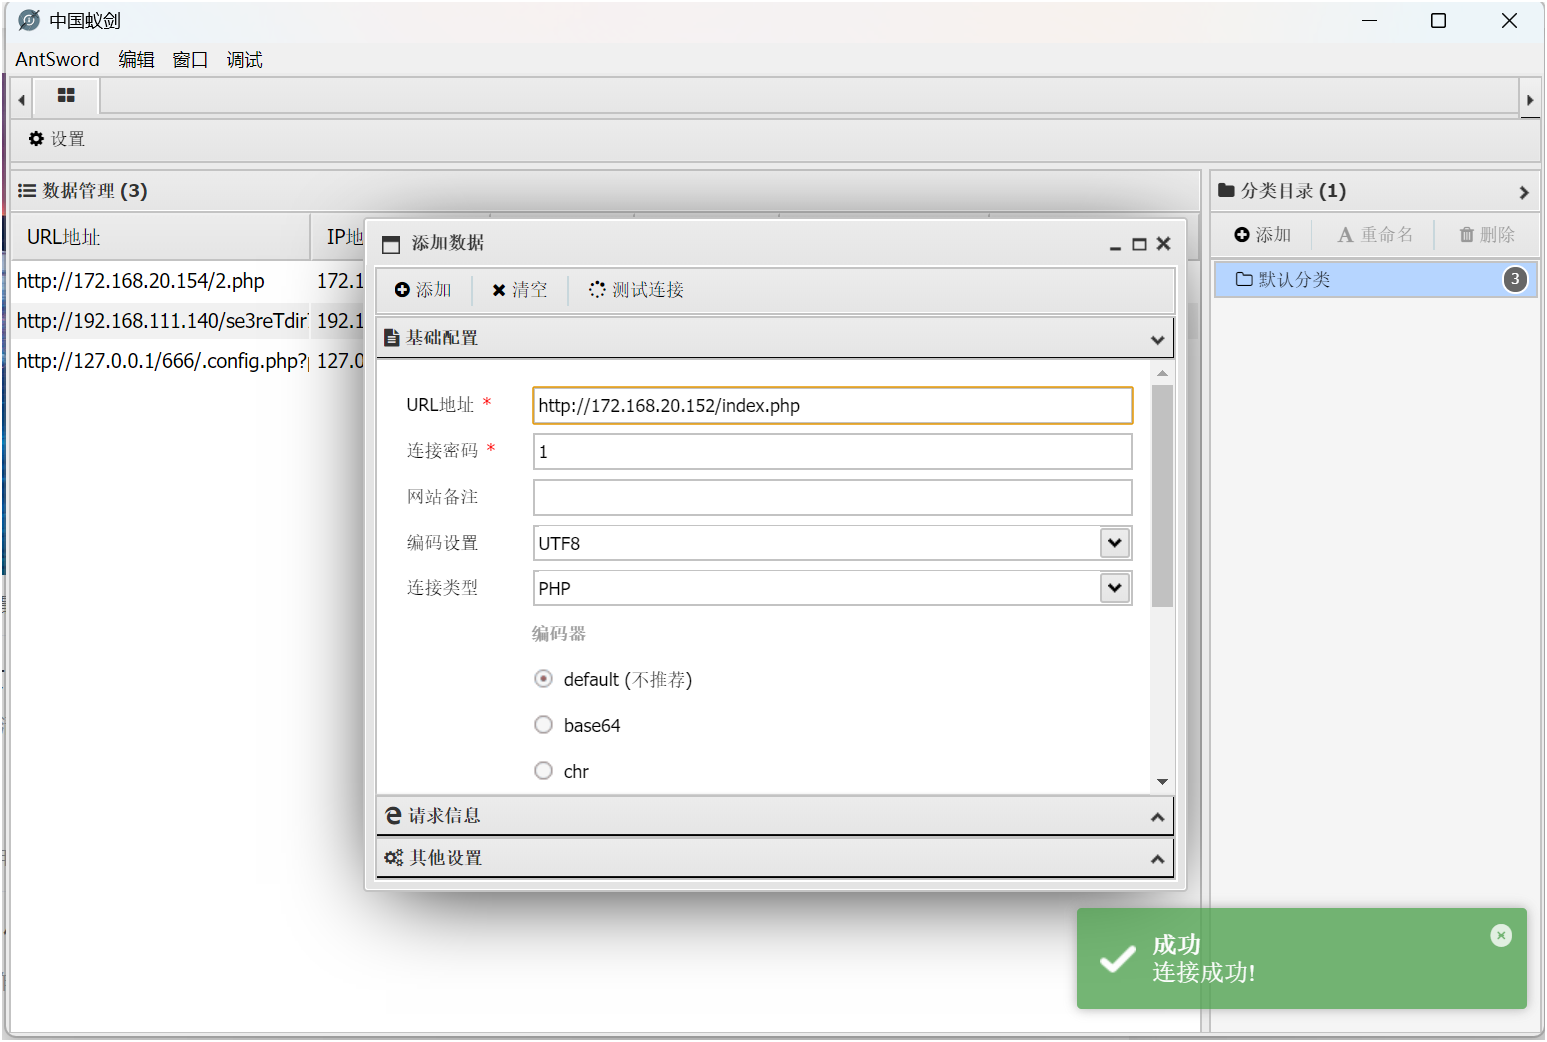Collapse the 分类目录 panel arrow
Screen dimensions: 1547x1042
(1524, 192)
